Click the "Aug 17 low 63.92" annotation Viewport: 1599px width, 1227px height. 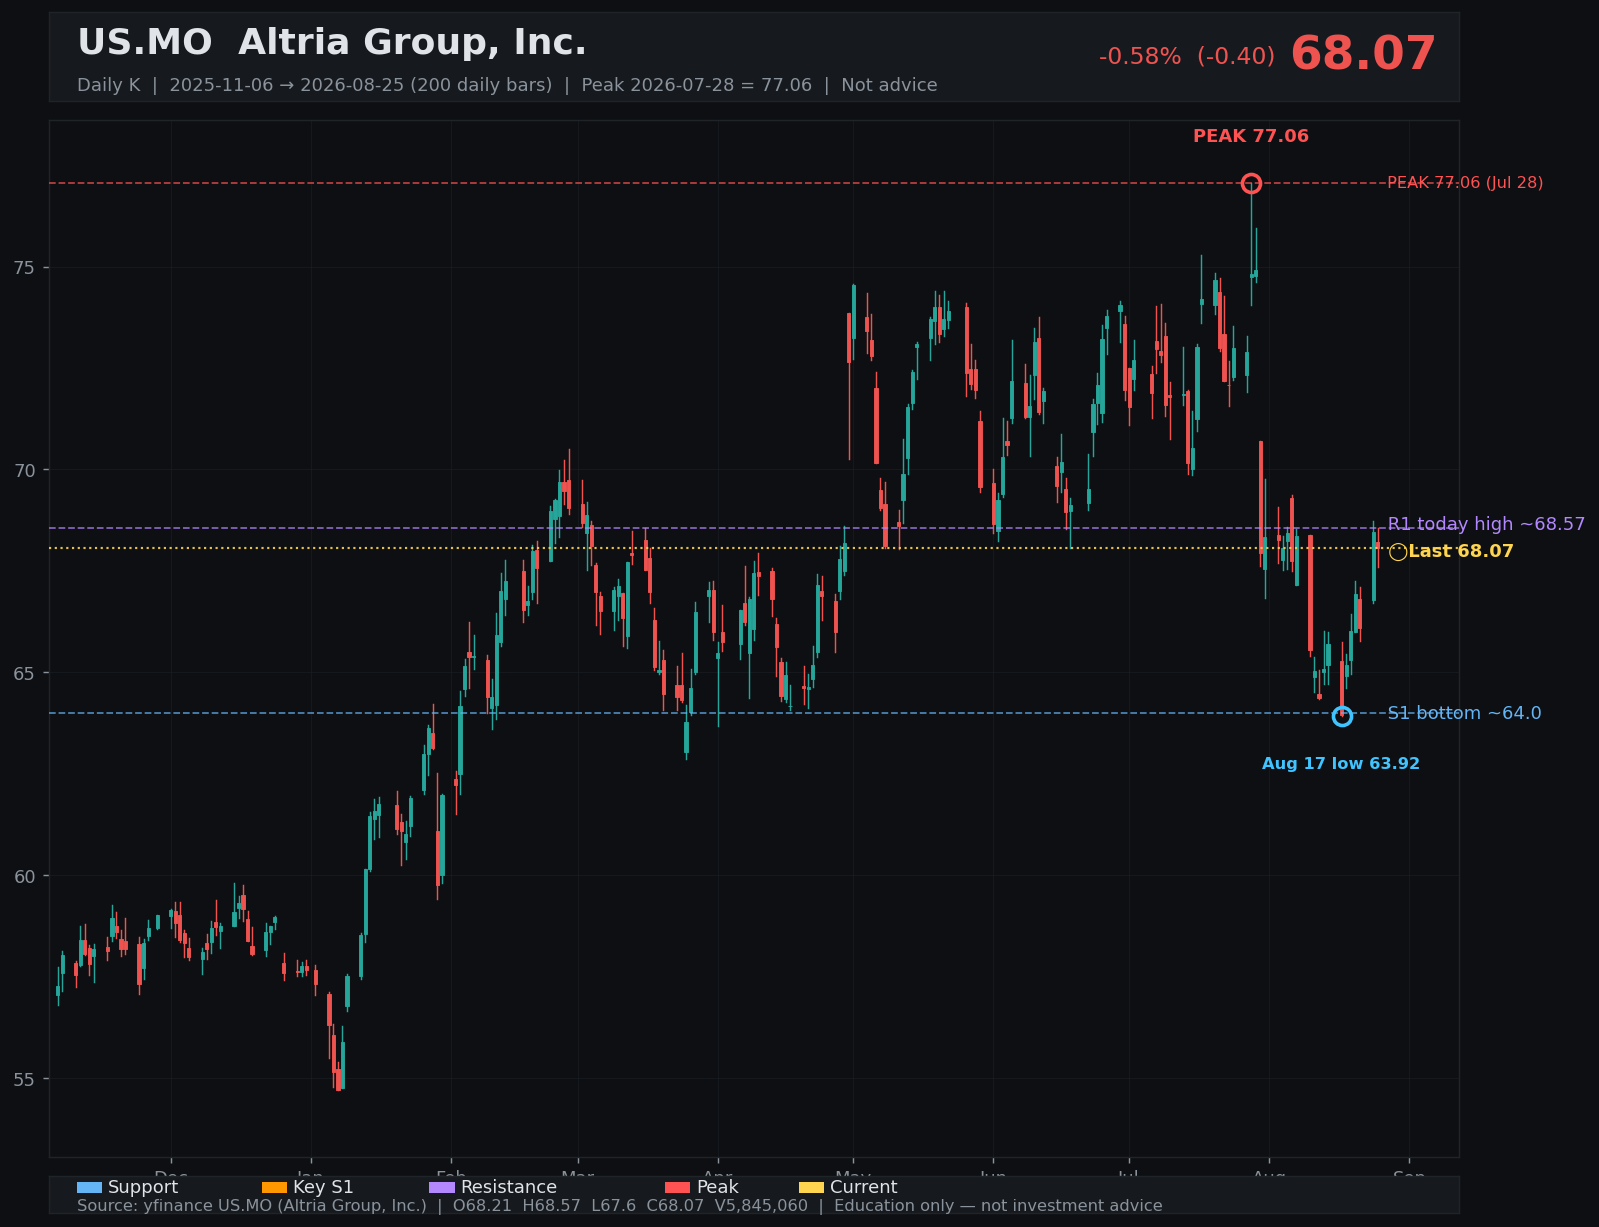1341,764
